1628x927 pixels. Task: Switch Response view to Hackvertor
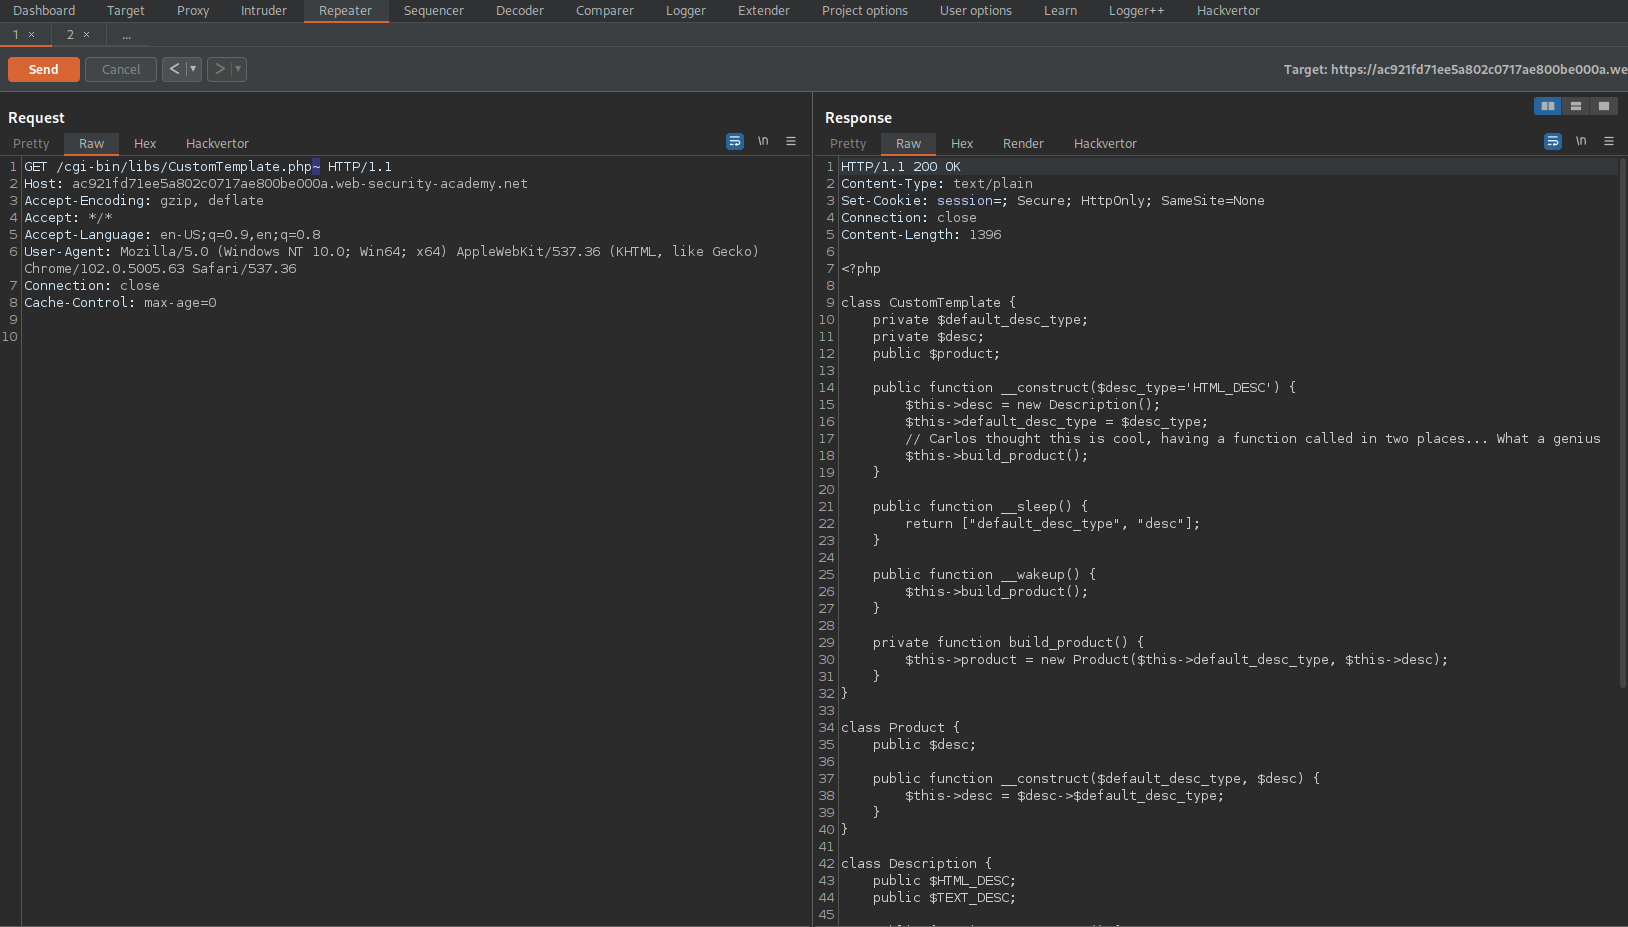(1106, 144)
